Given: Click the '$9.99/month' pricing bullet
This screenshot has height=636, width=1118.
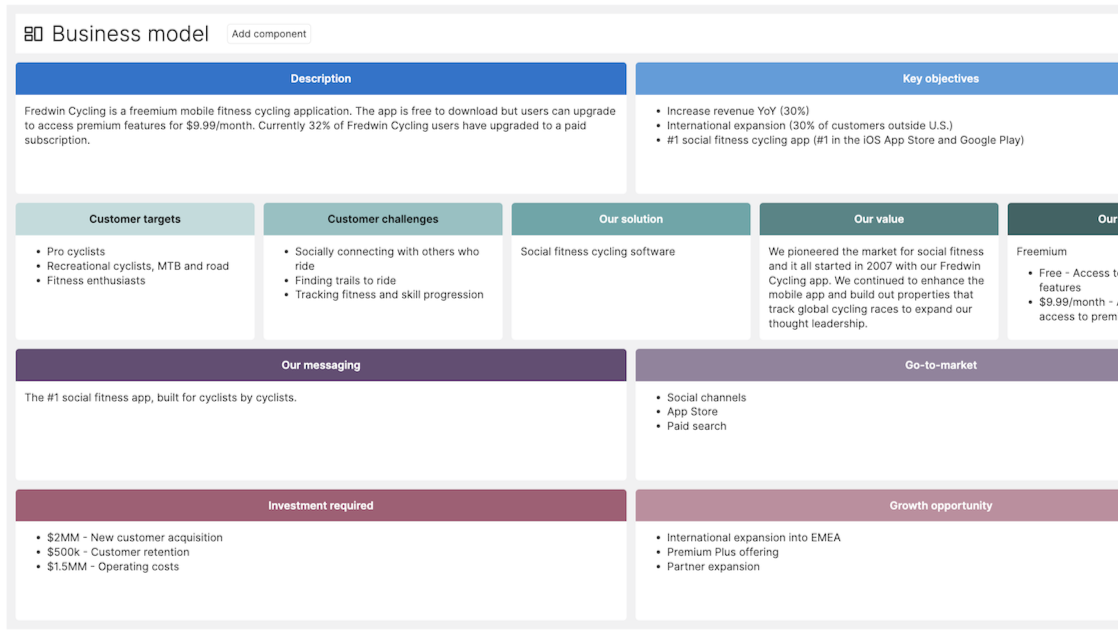Looking at the screenshot, I should pyautogui.click(x=1078, y=309).
